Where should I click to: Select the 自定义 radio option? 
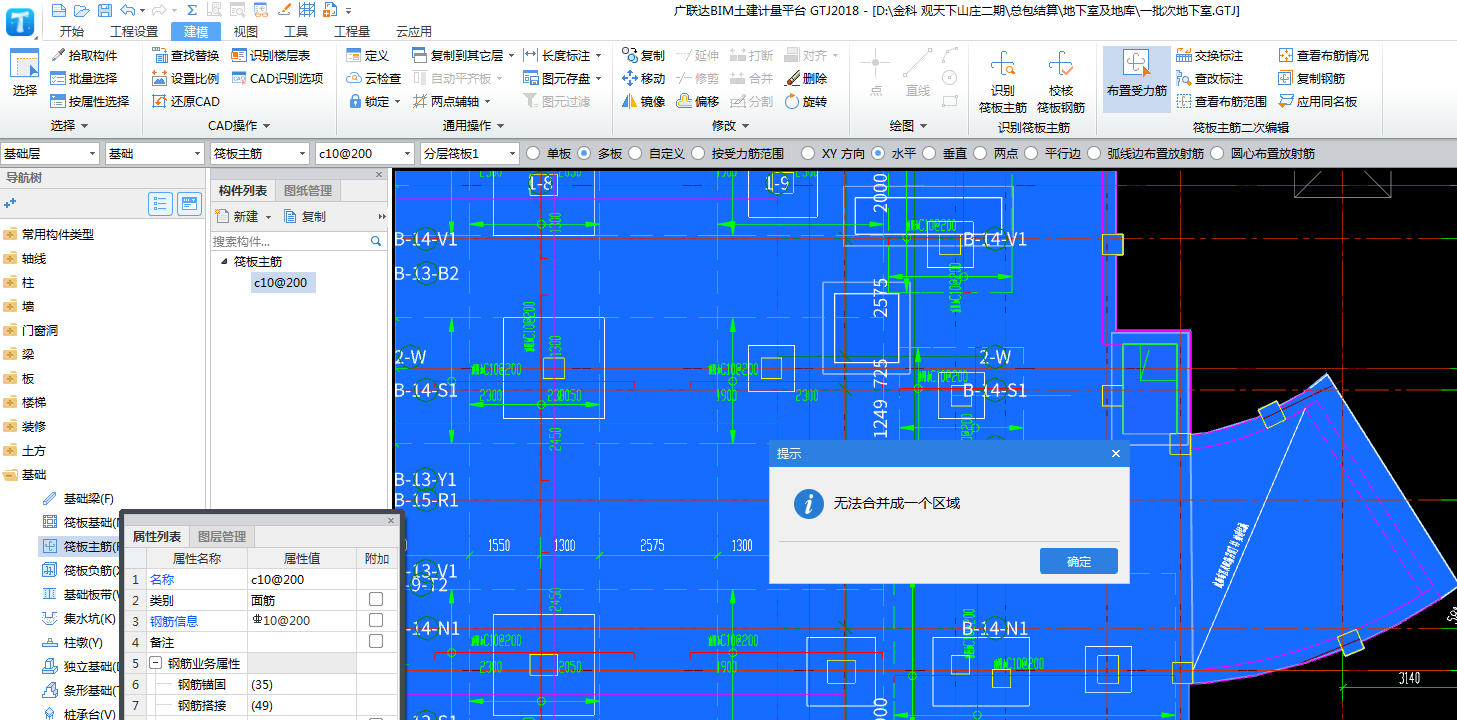click(637, 153)
